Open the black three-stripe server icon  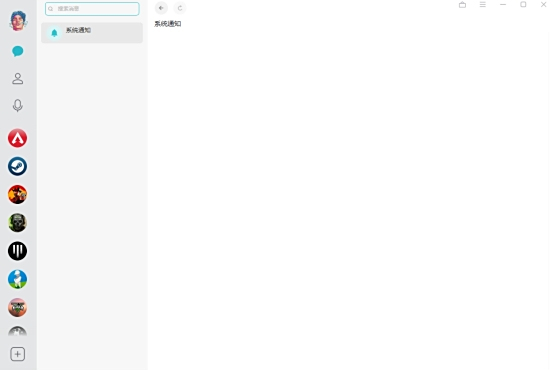pyautogui.click(x=17, y=251)
